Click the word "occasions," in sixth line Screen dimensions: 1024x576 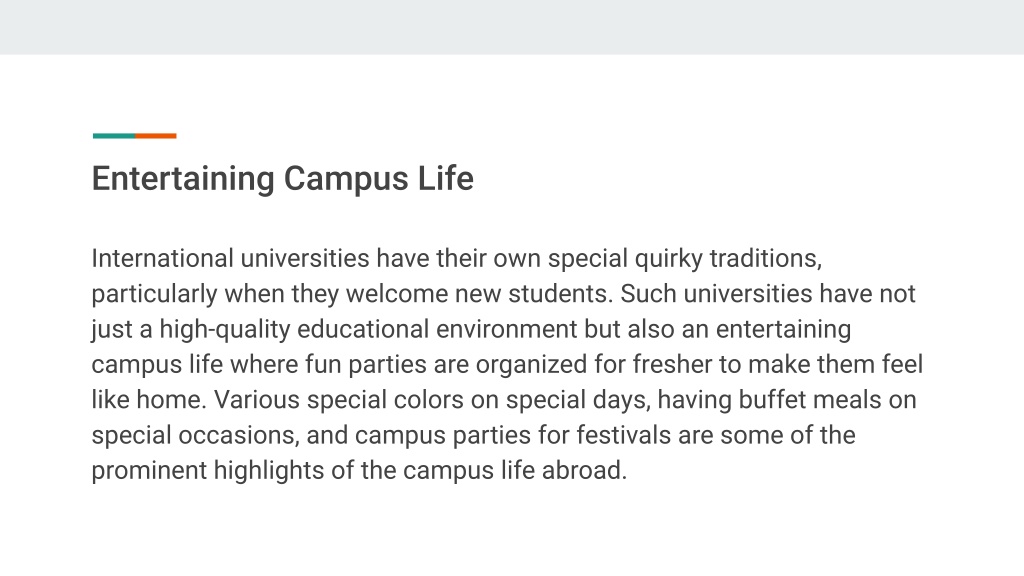click(x=238, y=436)
